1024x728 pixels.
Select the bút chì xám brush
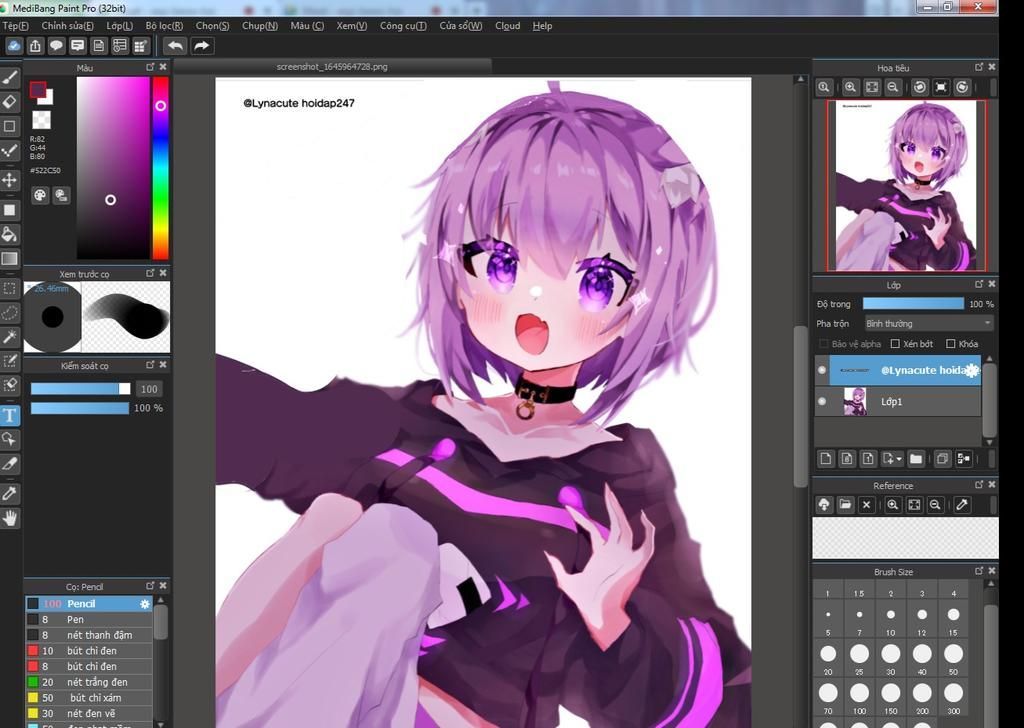pos(89,698)
